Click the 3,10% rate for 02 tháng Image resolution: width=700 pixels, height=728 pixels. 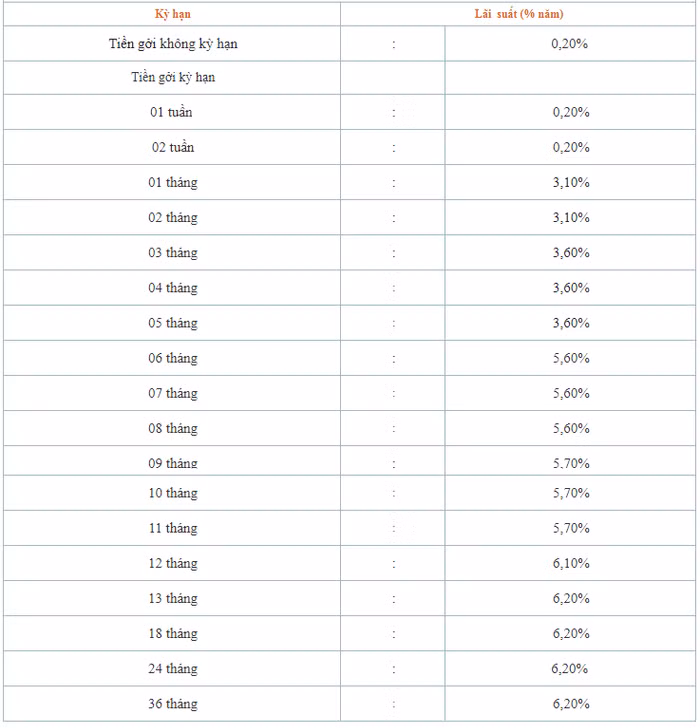[x=571, y=217]
